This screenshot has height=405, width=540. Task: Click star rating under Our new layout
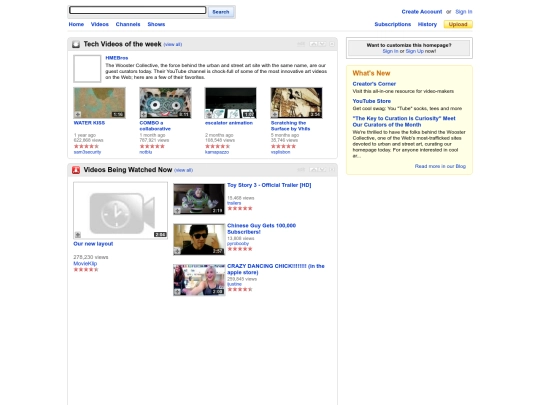pyautogui.click(x=86, y=270)
